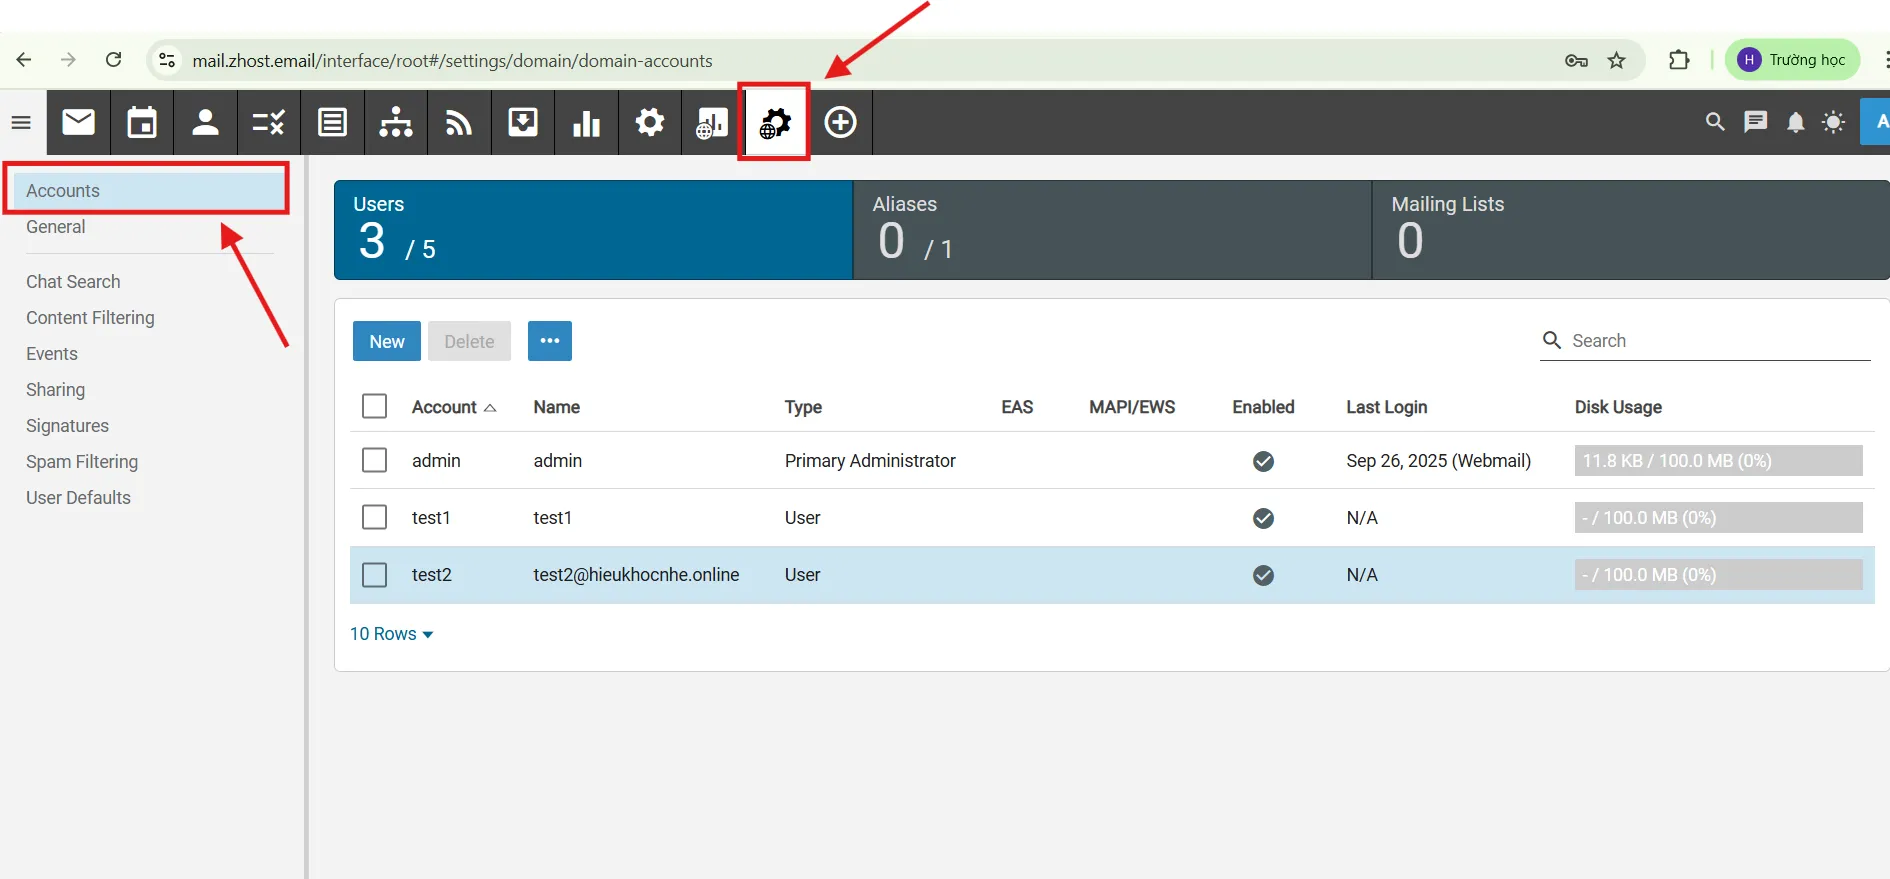Open the Calendar icon in toolbar

tap(142, 123)
